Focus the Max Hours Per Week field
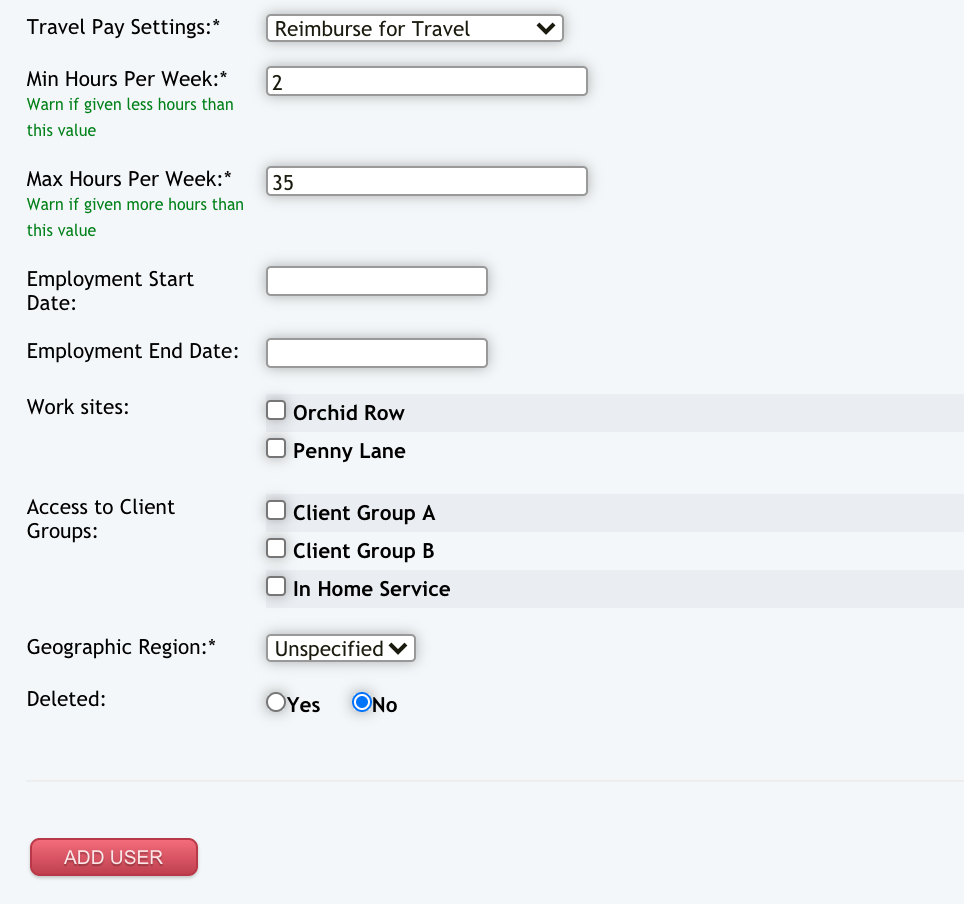964x904 pixels. [x=426, y=182]
